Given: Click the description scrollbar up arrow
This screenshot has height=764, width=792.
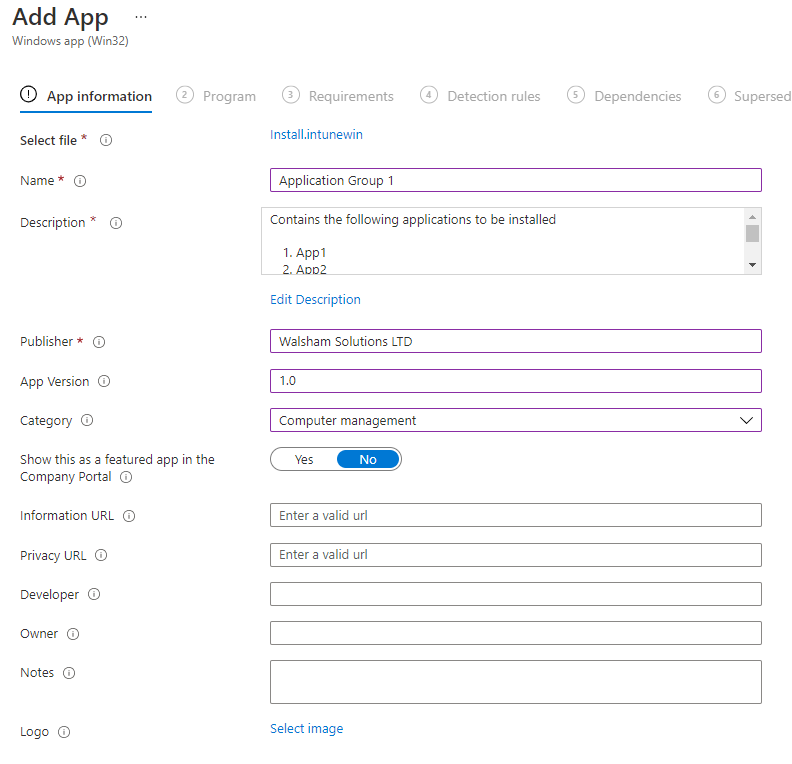Looking at the screenshot, I should [x=752, y=217].
